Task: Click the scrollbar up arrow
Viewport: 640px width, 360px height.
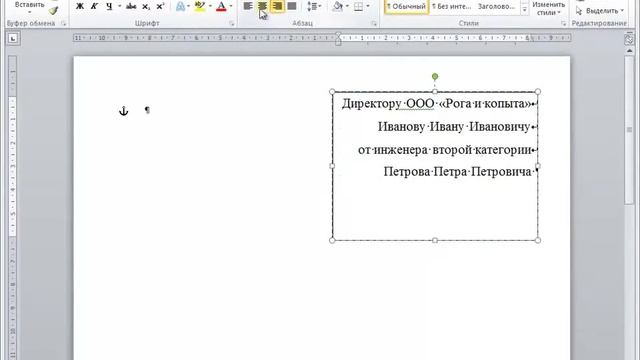Action: tap(629, 51)
